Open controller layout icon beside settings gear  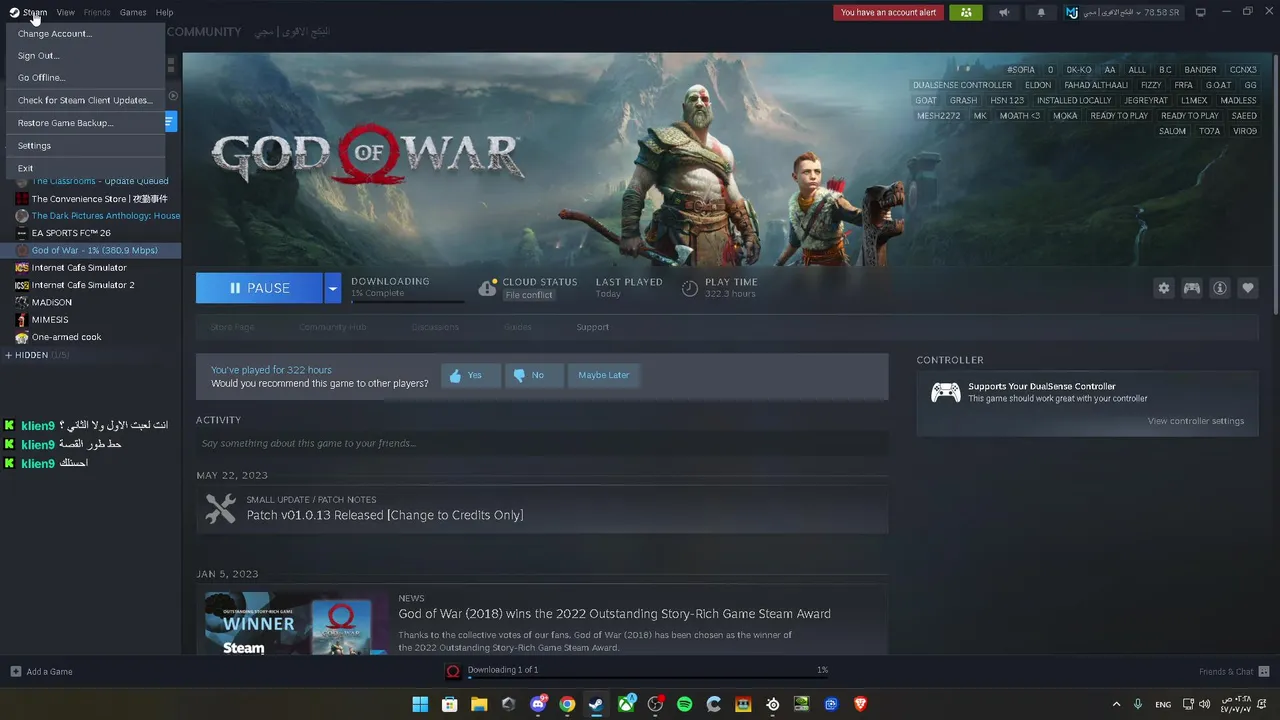point(1192,288)
